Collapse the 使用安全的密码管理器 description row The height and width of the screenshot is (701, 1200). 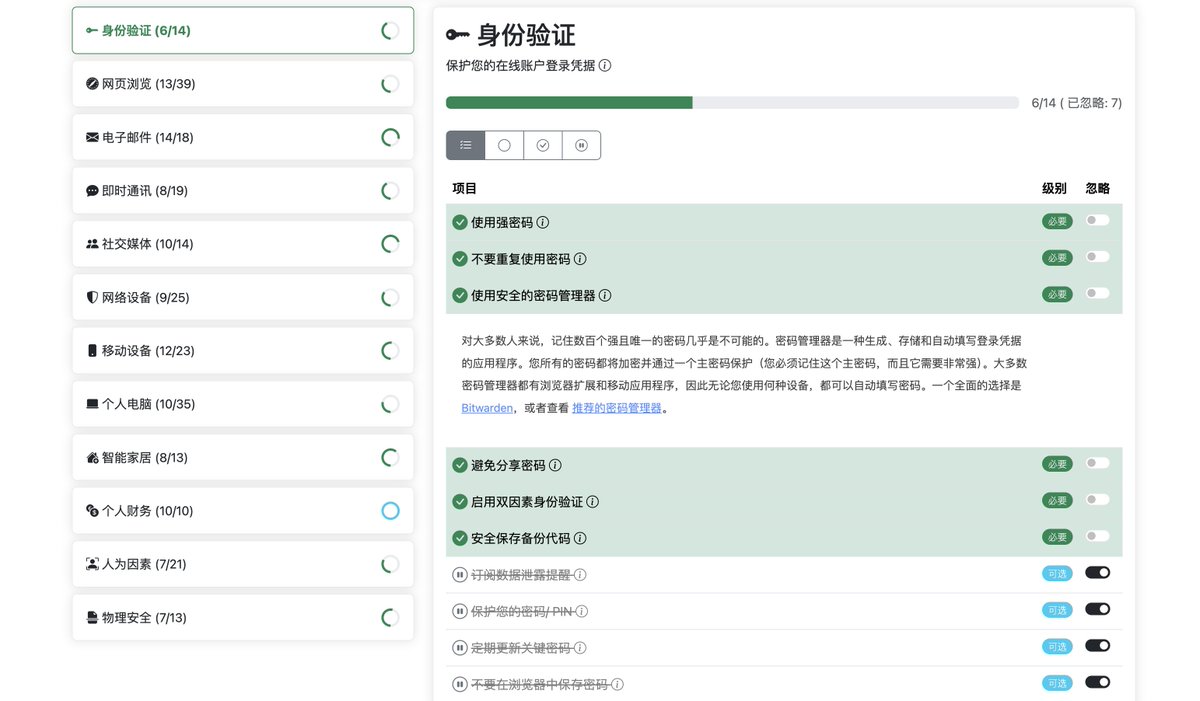point(784,296)
